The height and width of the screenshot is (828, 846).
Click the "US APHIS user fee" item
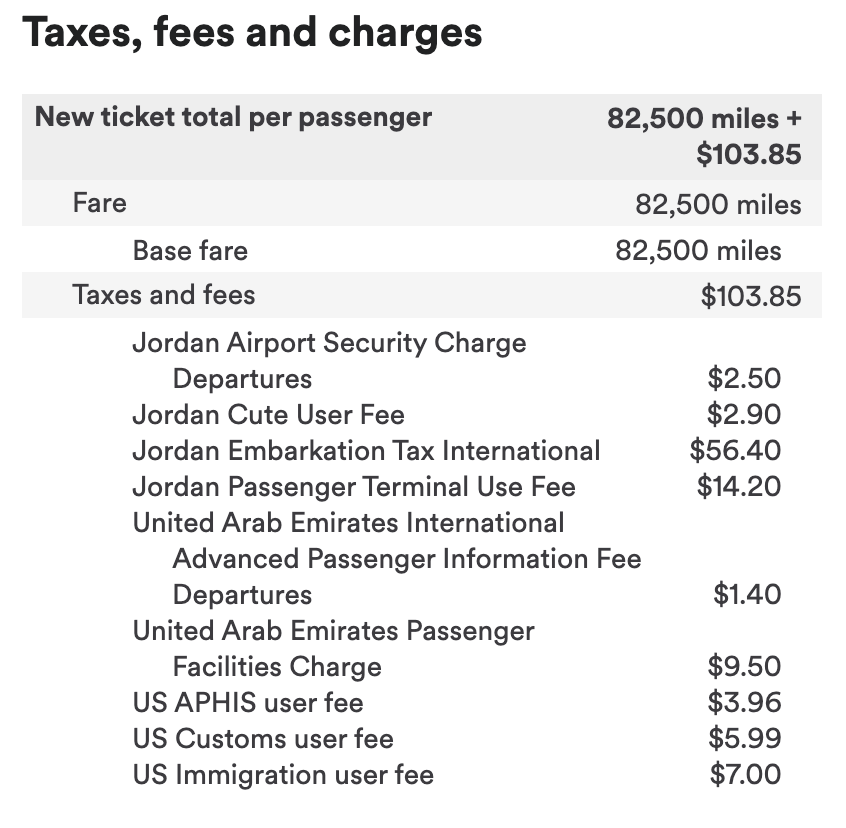247,703
